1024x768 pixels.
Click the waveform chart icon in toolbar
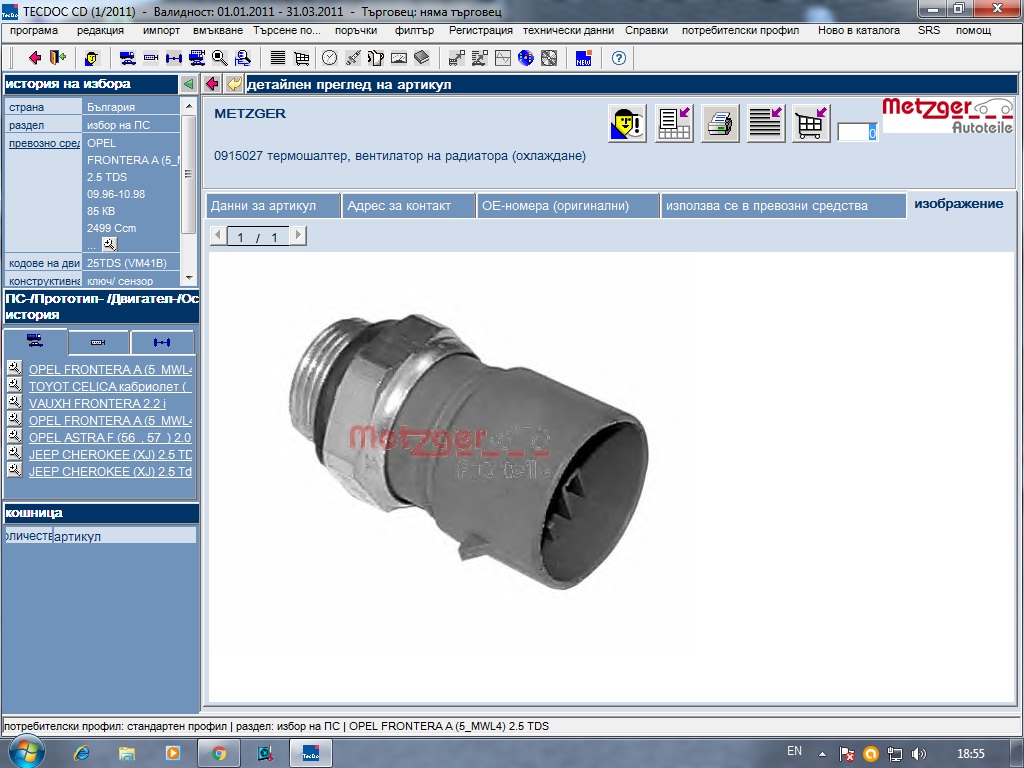(503, 58)
